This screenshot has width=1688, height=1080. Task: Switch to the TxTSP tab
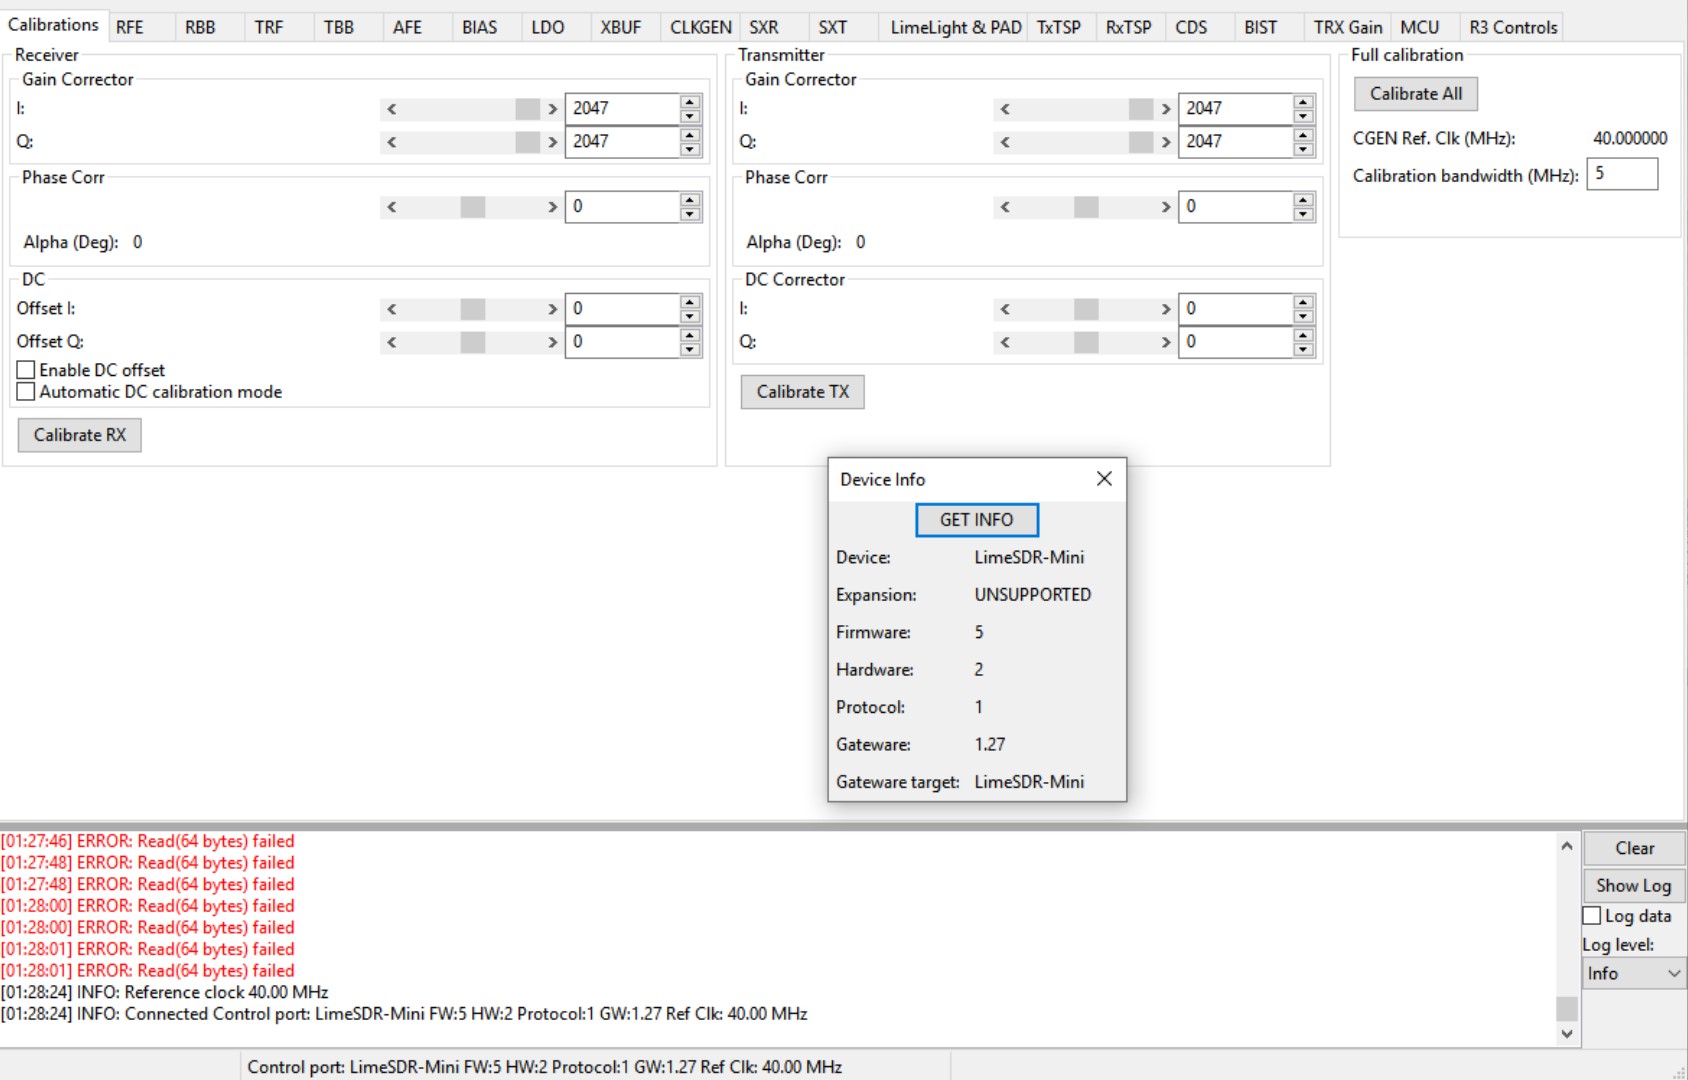(x=1059, y=27)
